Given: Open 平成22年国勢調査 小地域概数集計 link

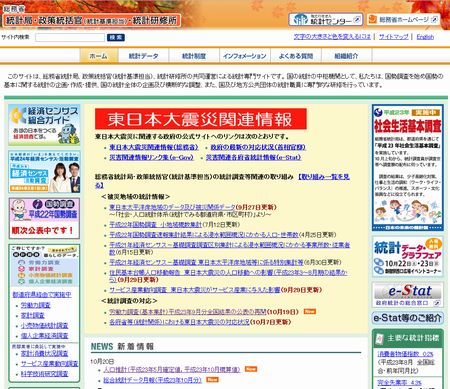Looking at the screenshot, I should tap(156, 225).
